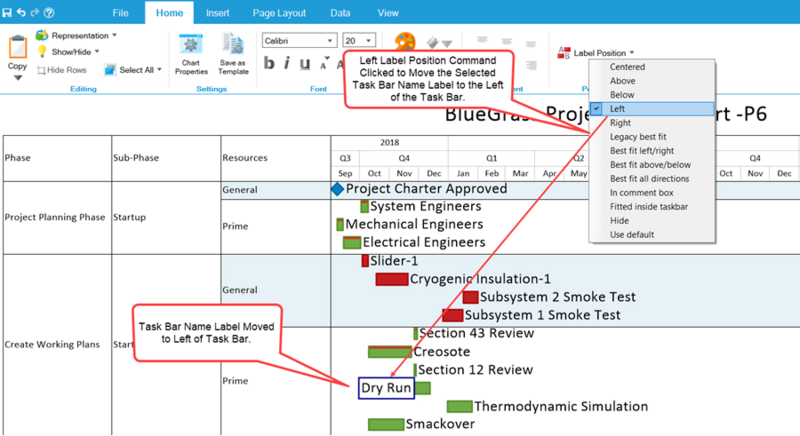This screenshot has height=436, width=800.
Task: Click the paint bucket fill icon
Action: tap(433, 42)
